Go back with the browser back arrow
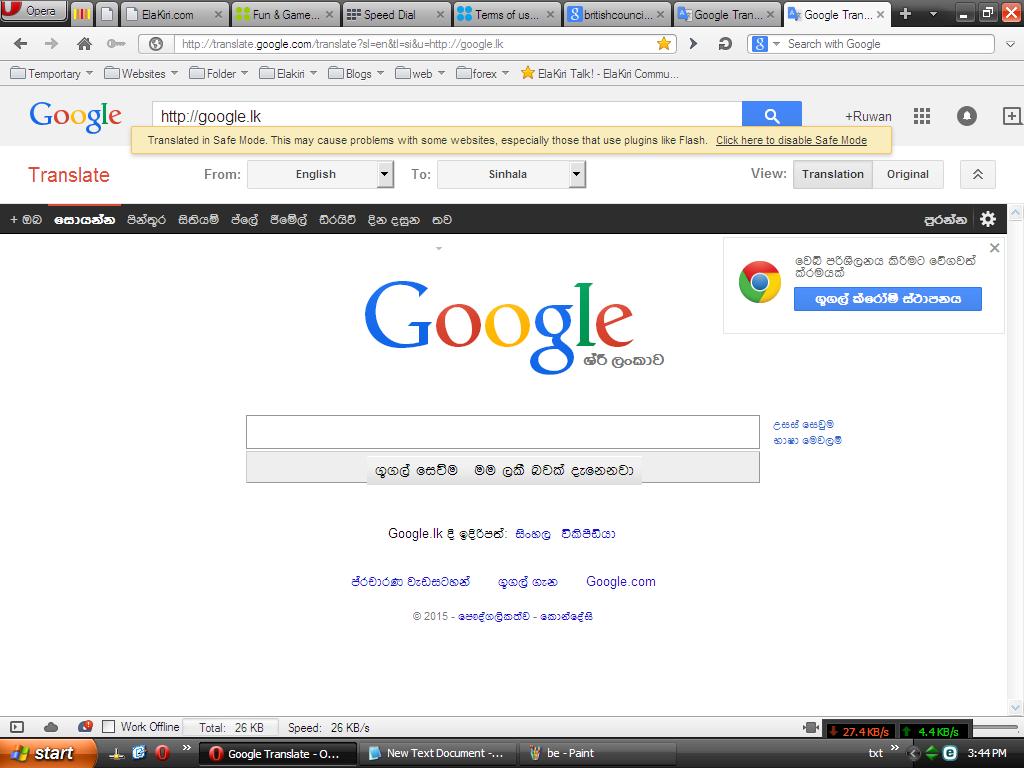This screenshot has height=768, width=1024. [20, 44]
